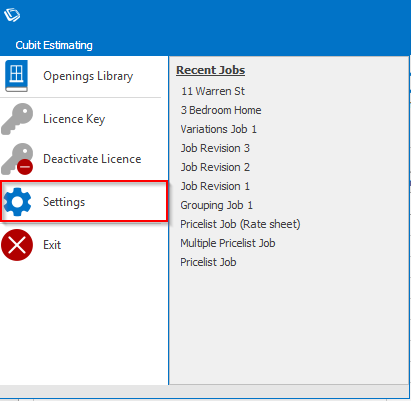
Task: Click the Cubit application logo icon
Action: click(12, 15)
